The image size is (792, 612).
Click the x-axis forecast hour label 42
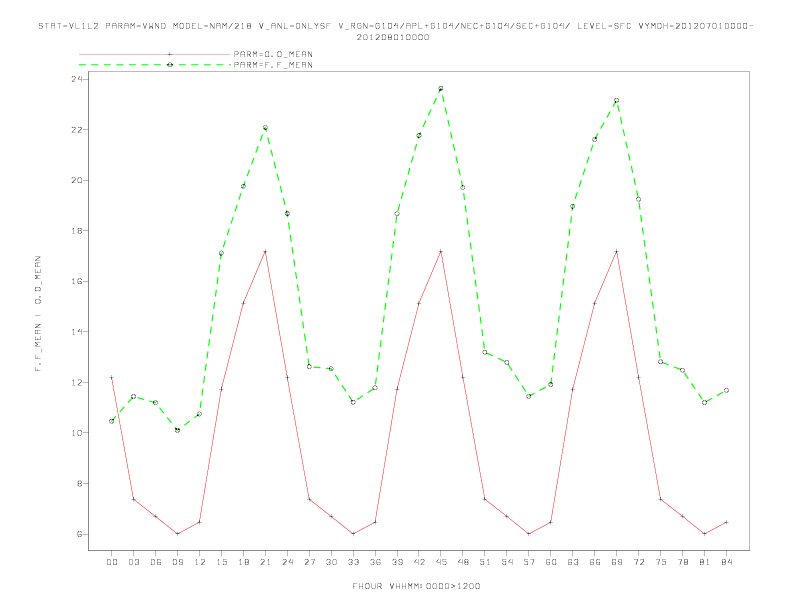pos(419,562)
